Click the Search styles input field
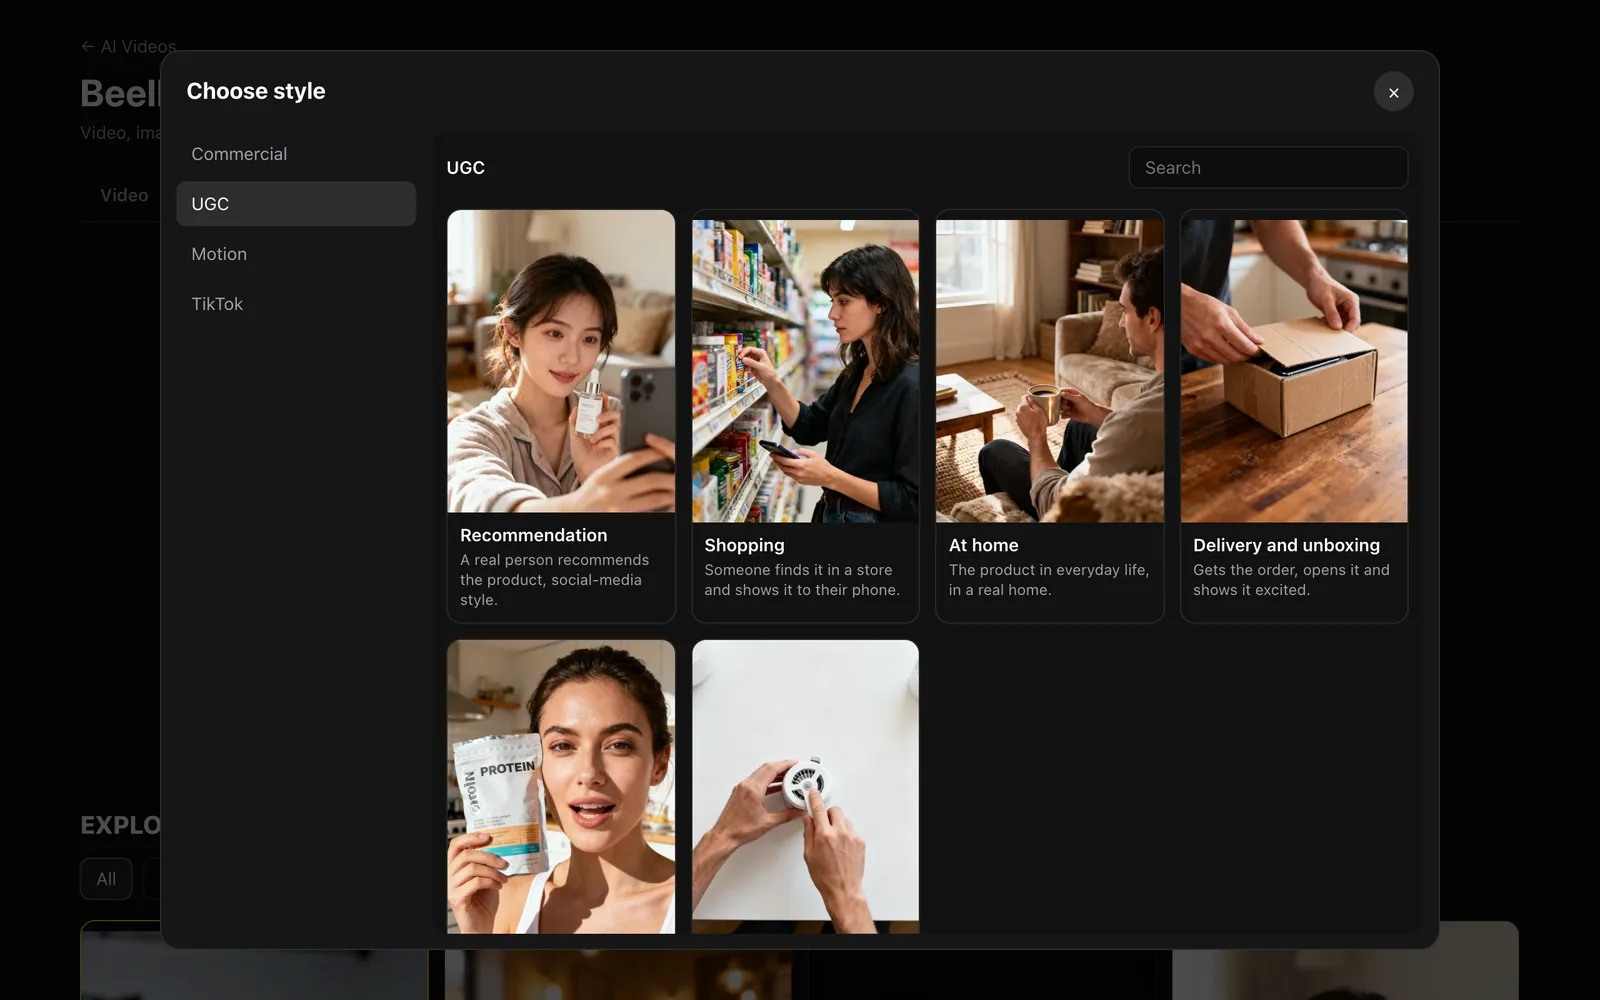The width and height of the screenshot is (1600, 1000). coord(1268,168)
